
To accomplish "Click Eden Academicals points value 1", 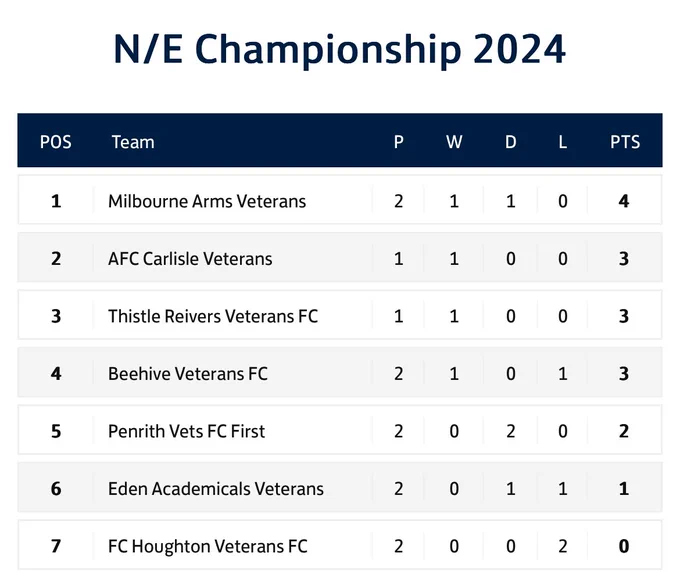I will (624, 489).
